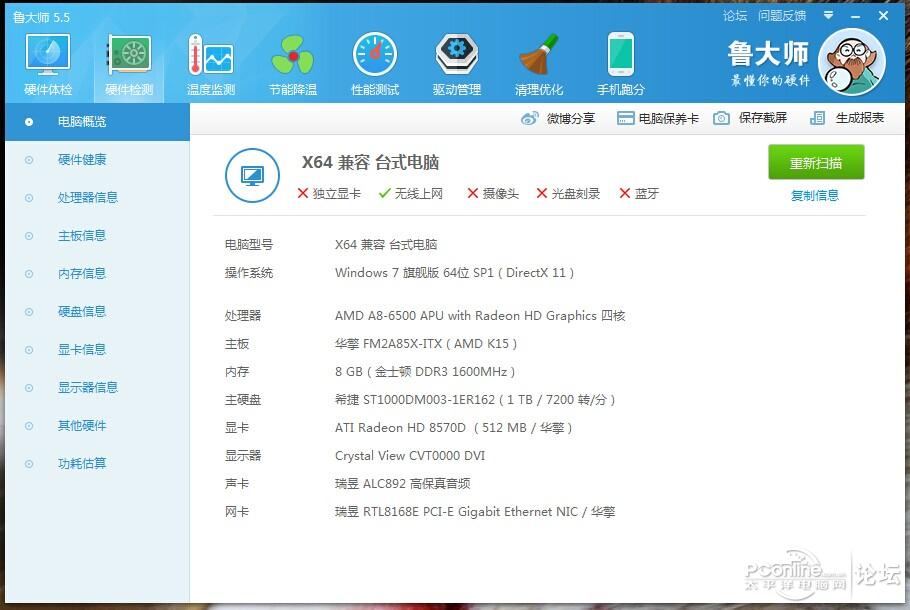Open 硬件体检 hardware checkup icon
This screenshot has height=610, width=910.
point(48,55)
